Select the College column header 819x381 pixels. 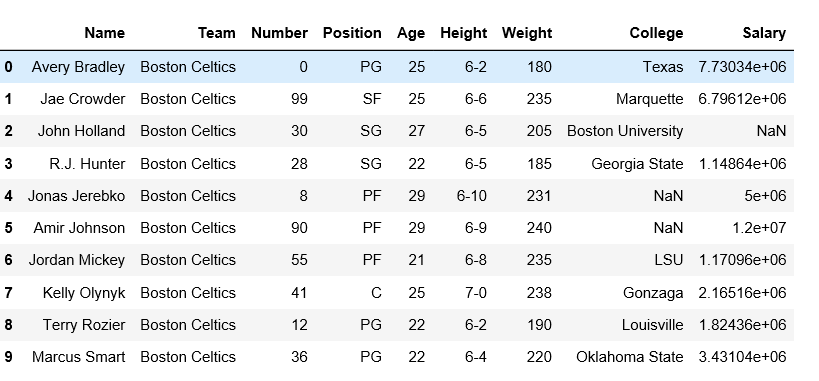click(x=656, y=33)
